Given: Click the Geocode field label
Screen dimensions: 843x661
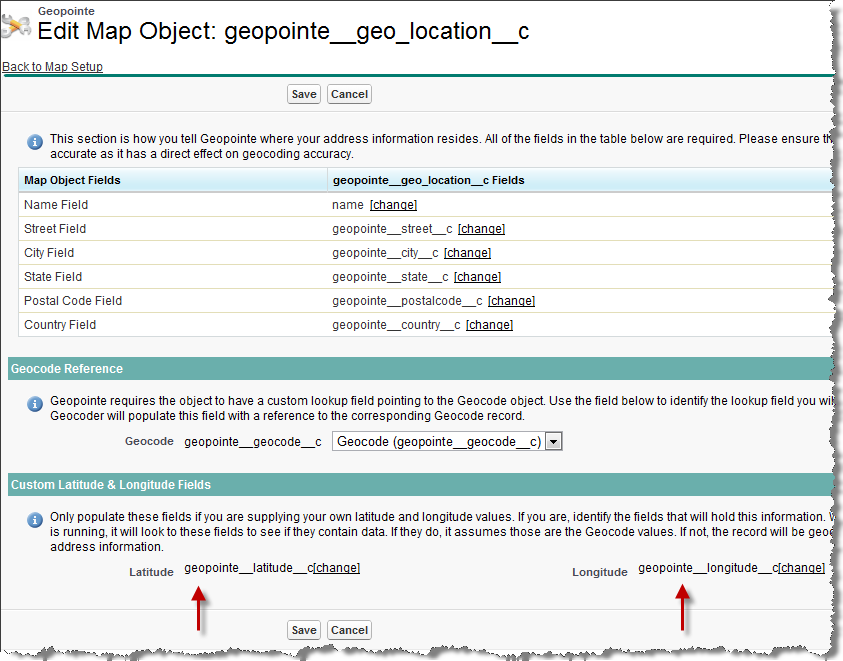Looking at the screenshot, I should [149, 442].
